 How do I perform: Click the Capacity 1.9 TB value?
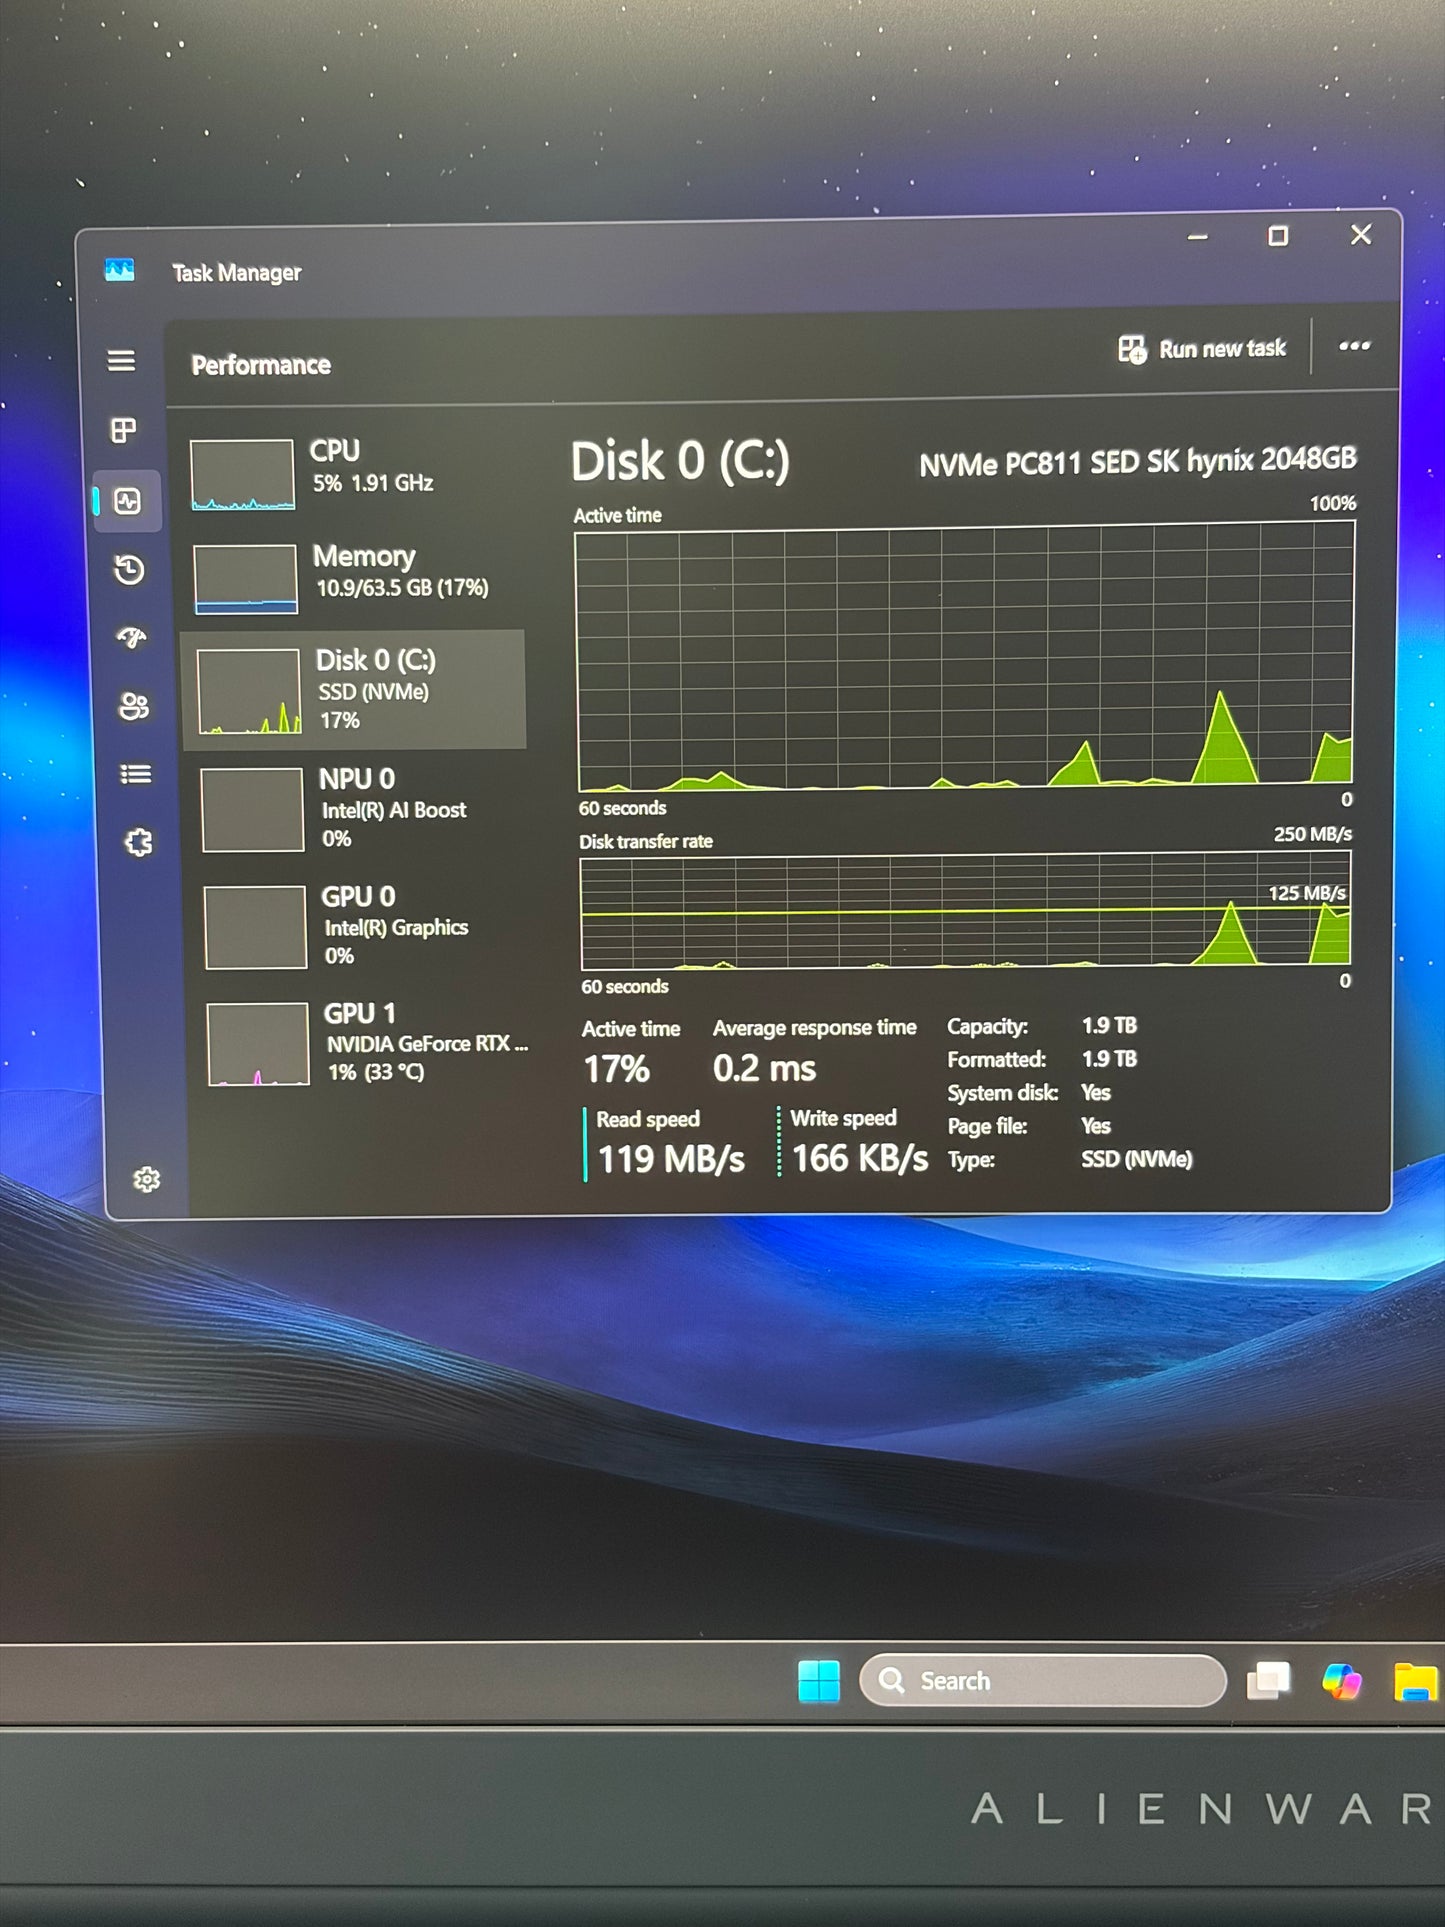[x=1110, y=1026]
